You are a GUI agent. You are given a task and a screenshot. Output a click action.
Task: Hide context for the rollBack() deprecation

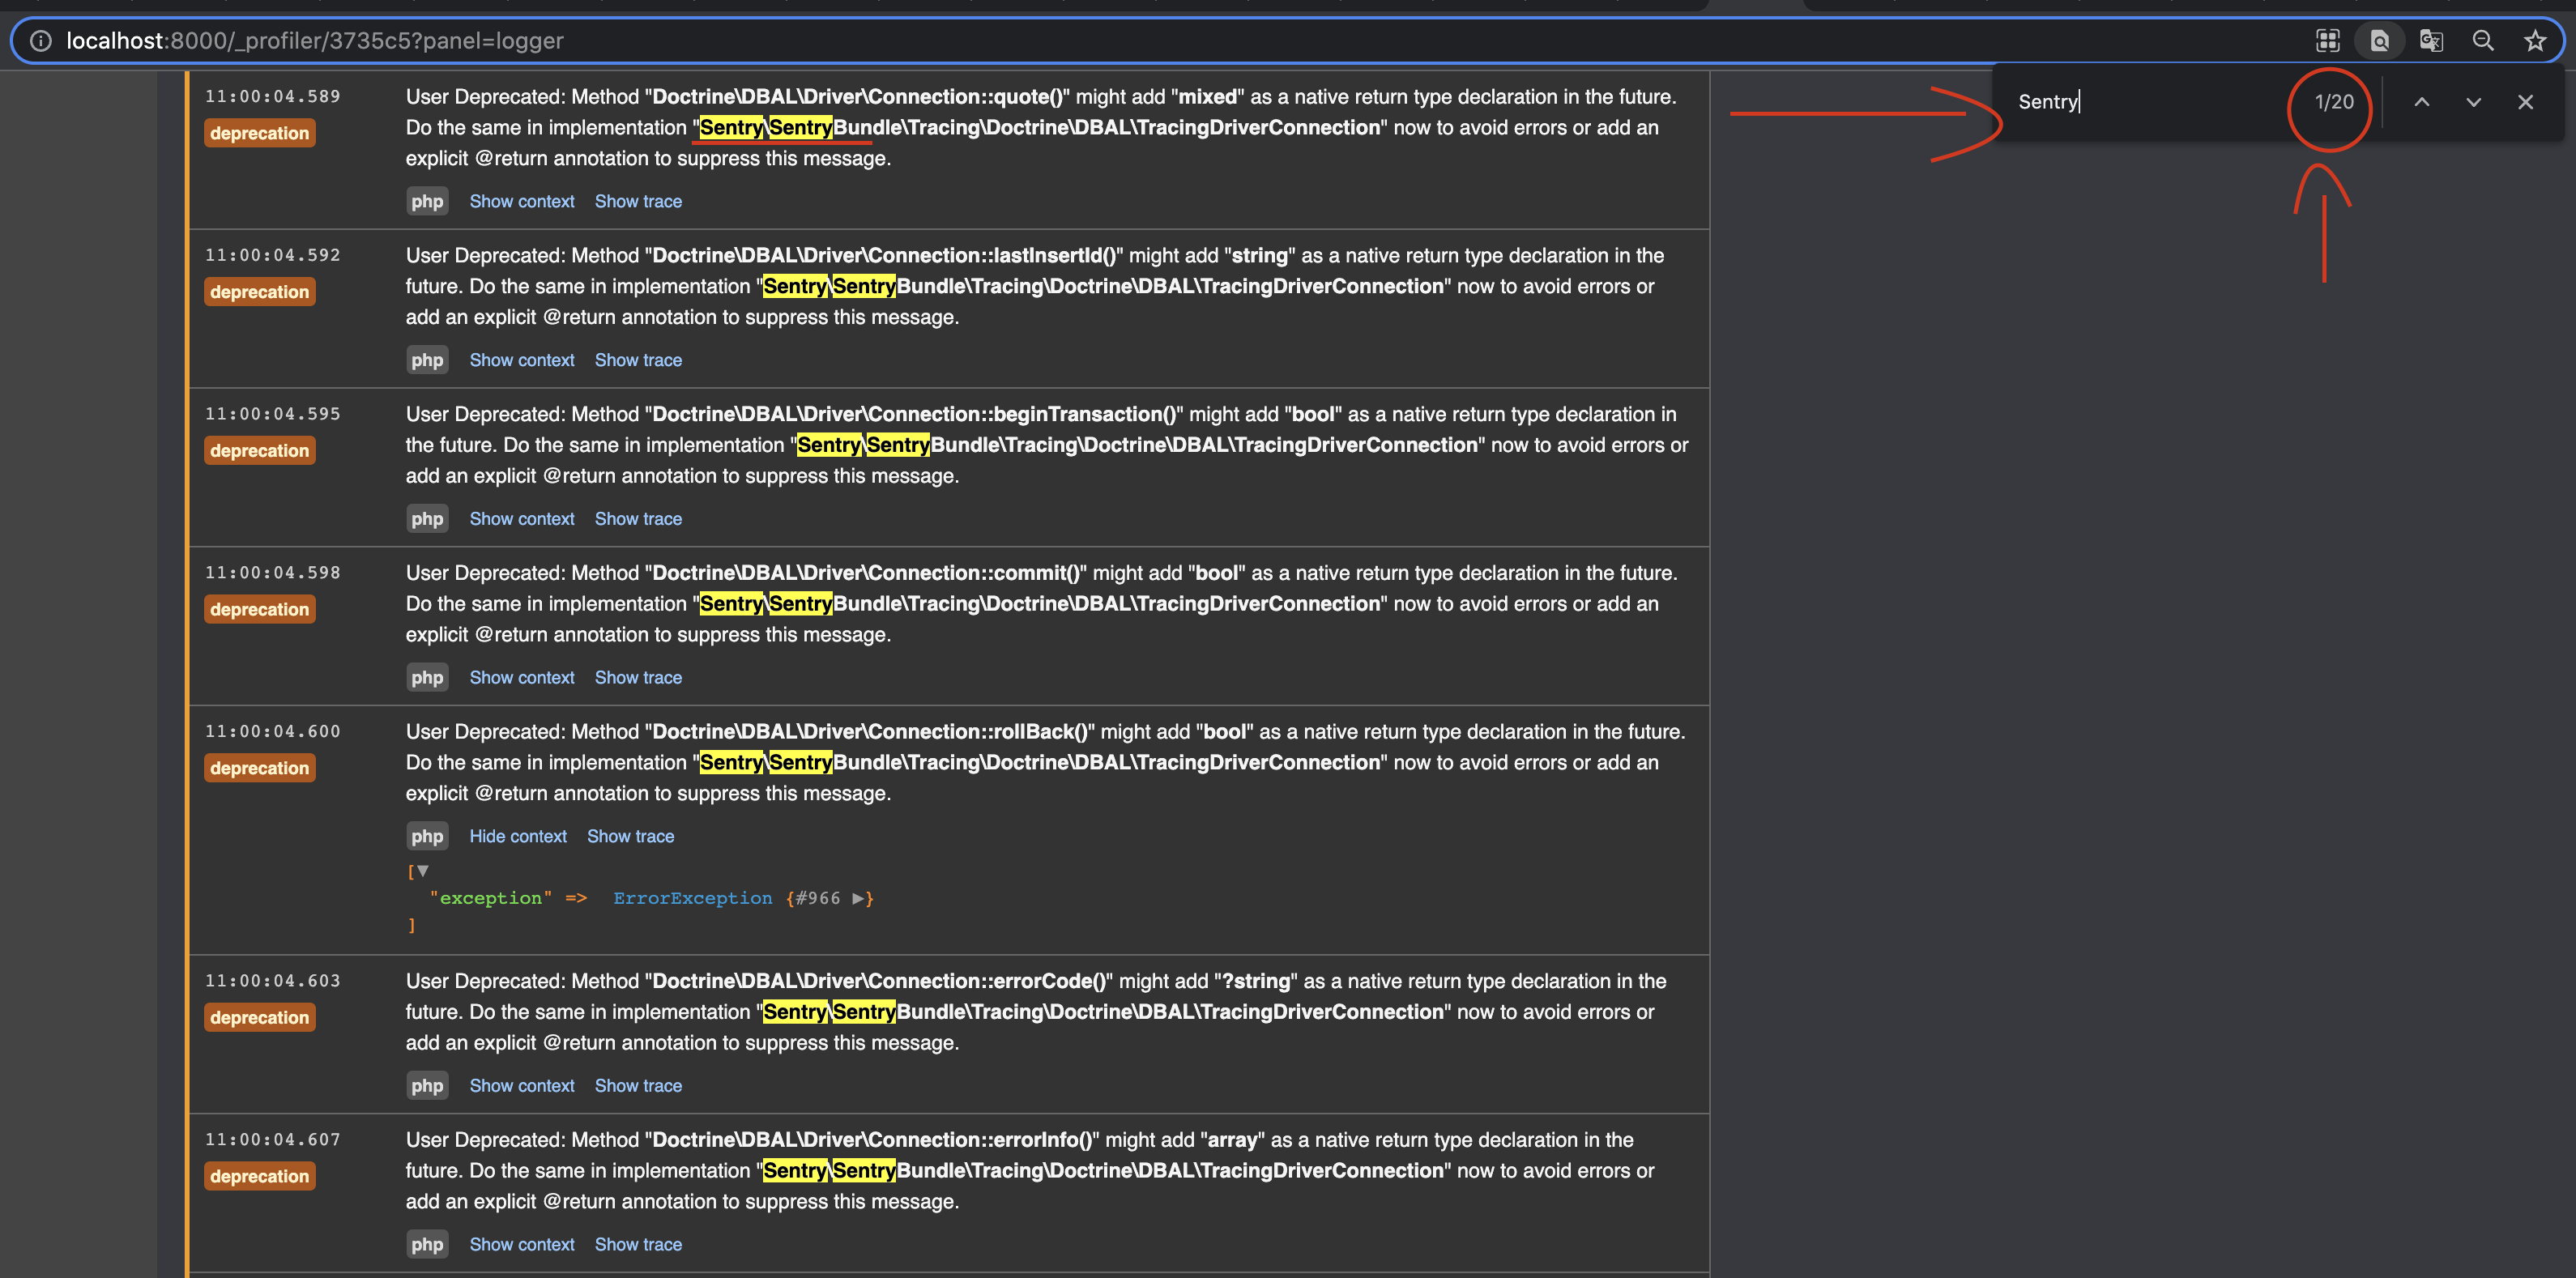[518, 836]
